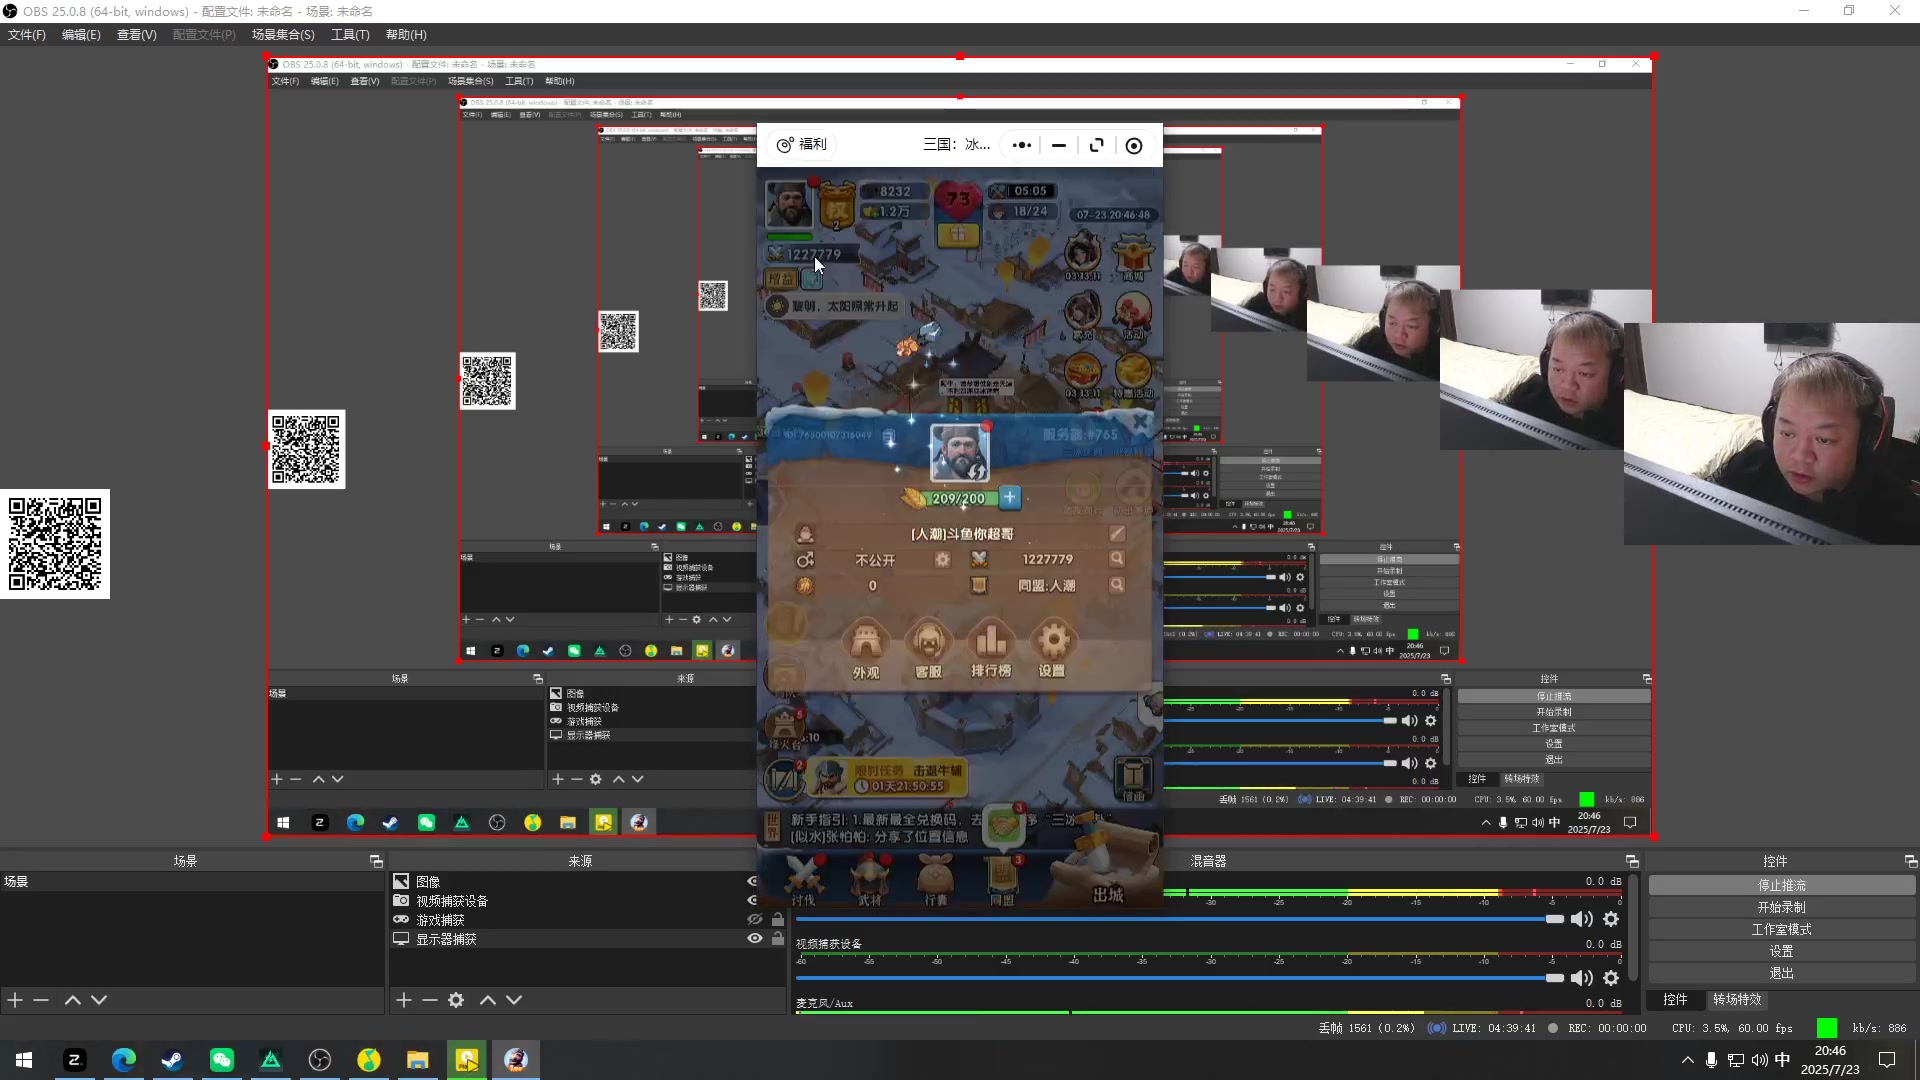Open Microsoft Edge from the taskbar

tap(123, 1060)
